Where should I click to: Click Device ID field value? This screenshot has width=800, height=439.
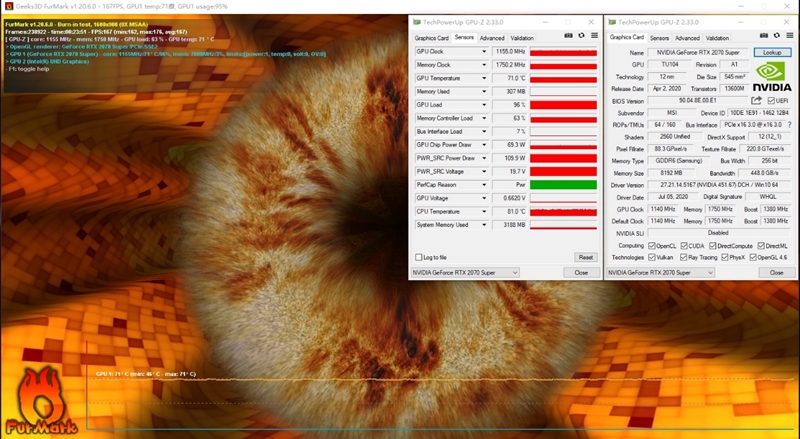[759, 113]
